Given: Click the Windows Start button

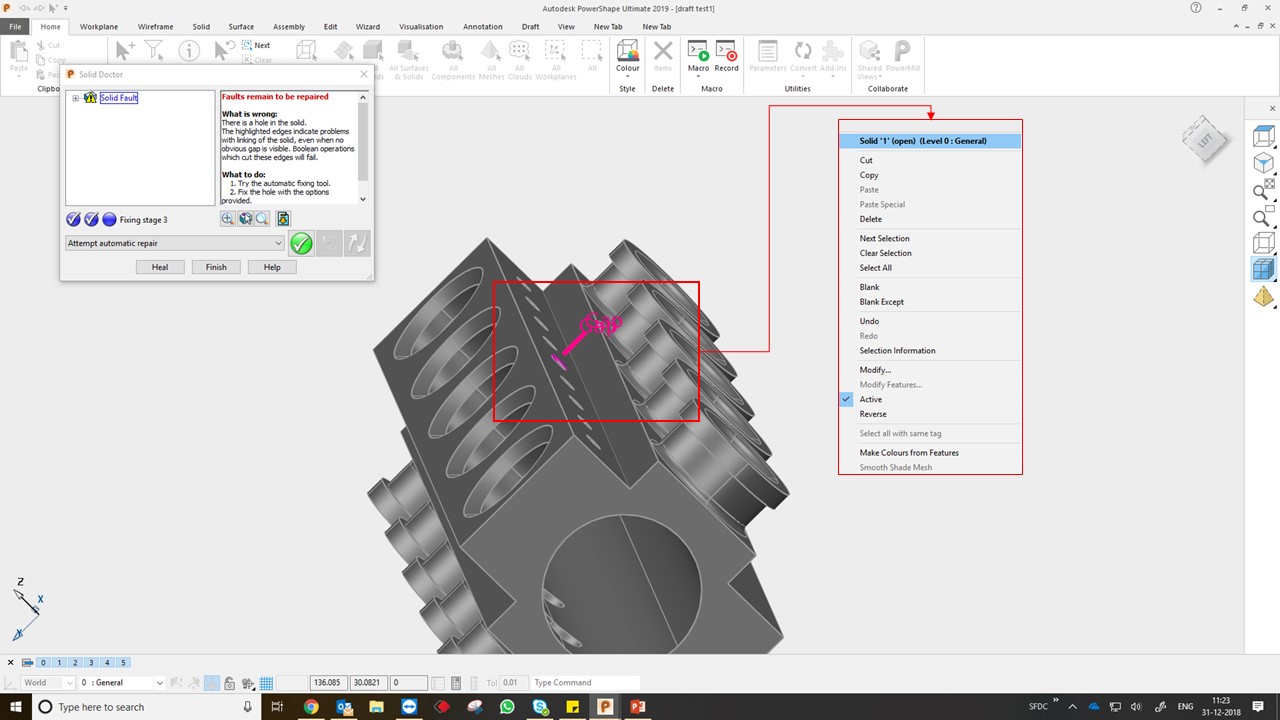Looking at the screenshot, I should pos(16,707).
